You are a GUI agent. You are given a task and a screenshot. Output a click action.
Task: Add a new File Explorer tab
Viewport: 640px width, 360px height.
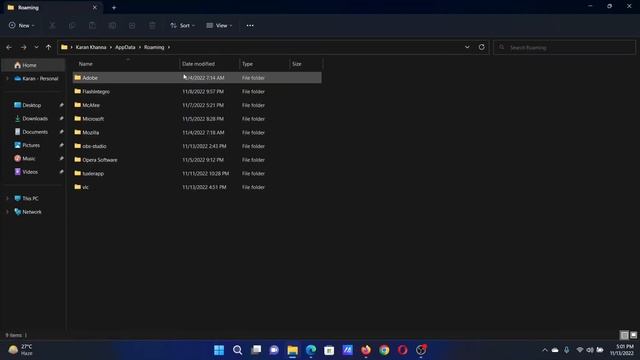(114, 7)
